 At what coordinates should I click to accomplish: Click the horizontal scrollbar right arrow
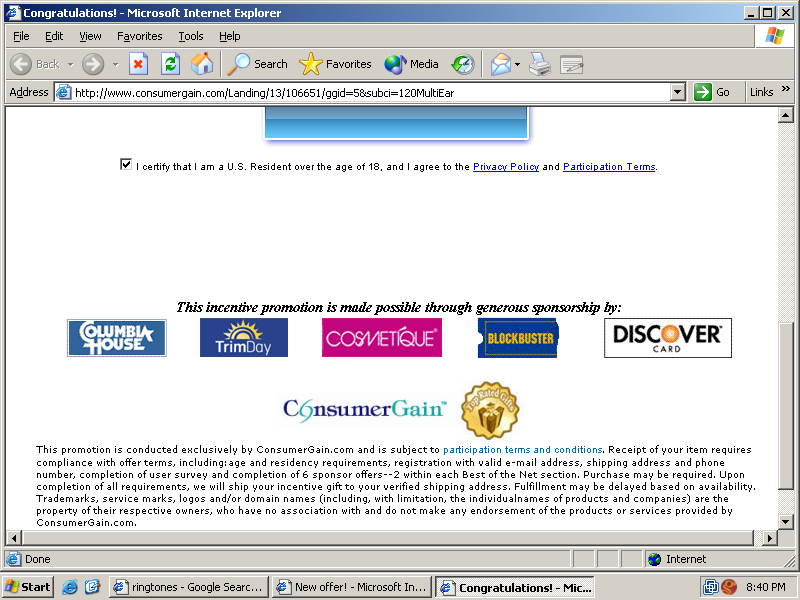769,537
